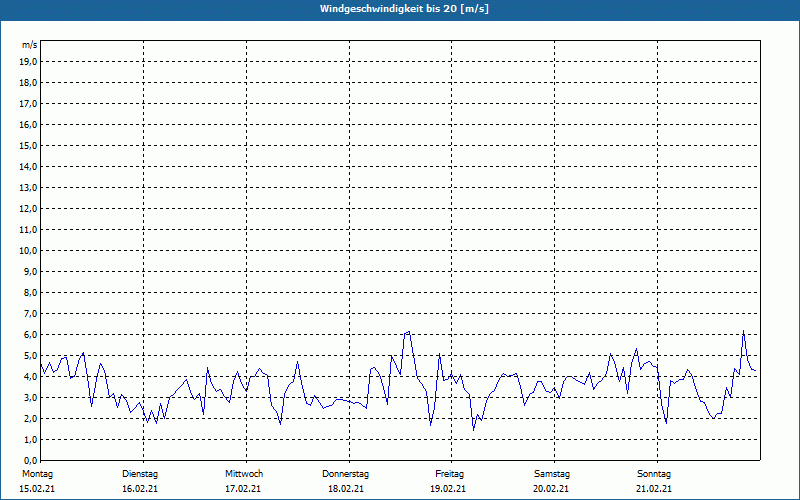The width and height of the screenshot is (800, 500).
Task: Click the 0,0 y-axis label
Action: click(x=30, y=460)
